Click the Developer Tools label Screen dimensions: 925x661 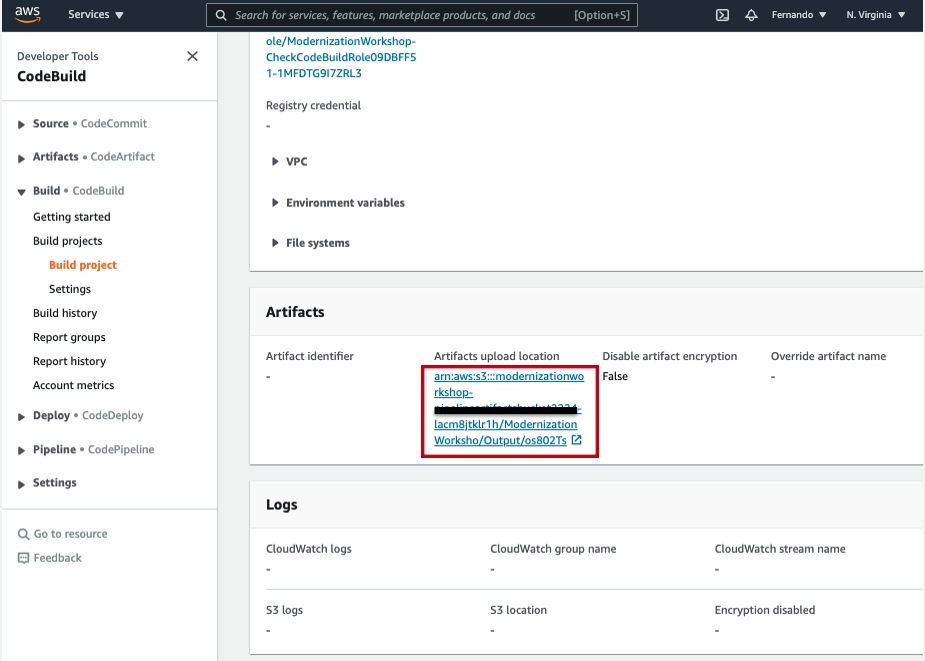coord(58,56)
